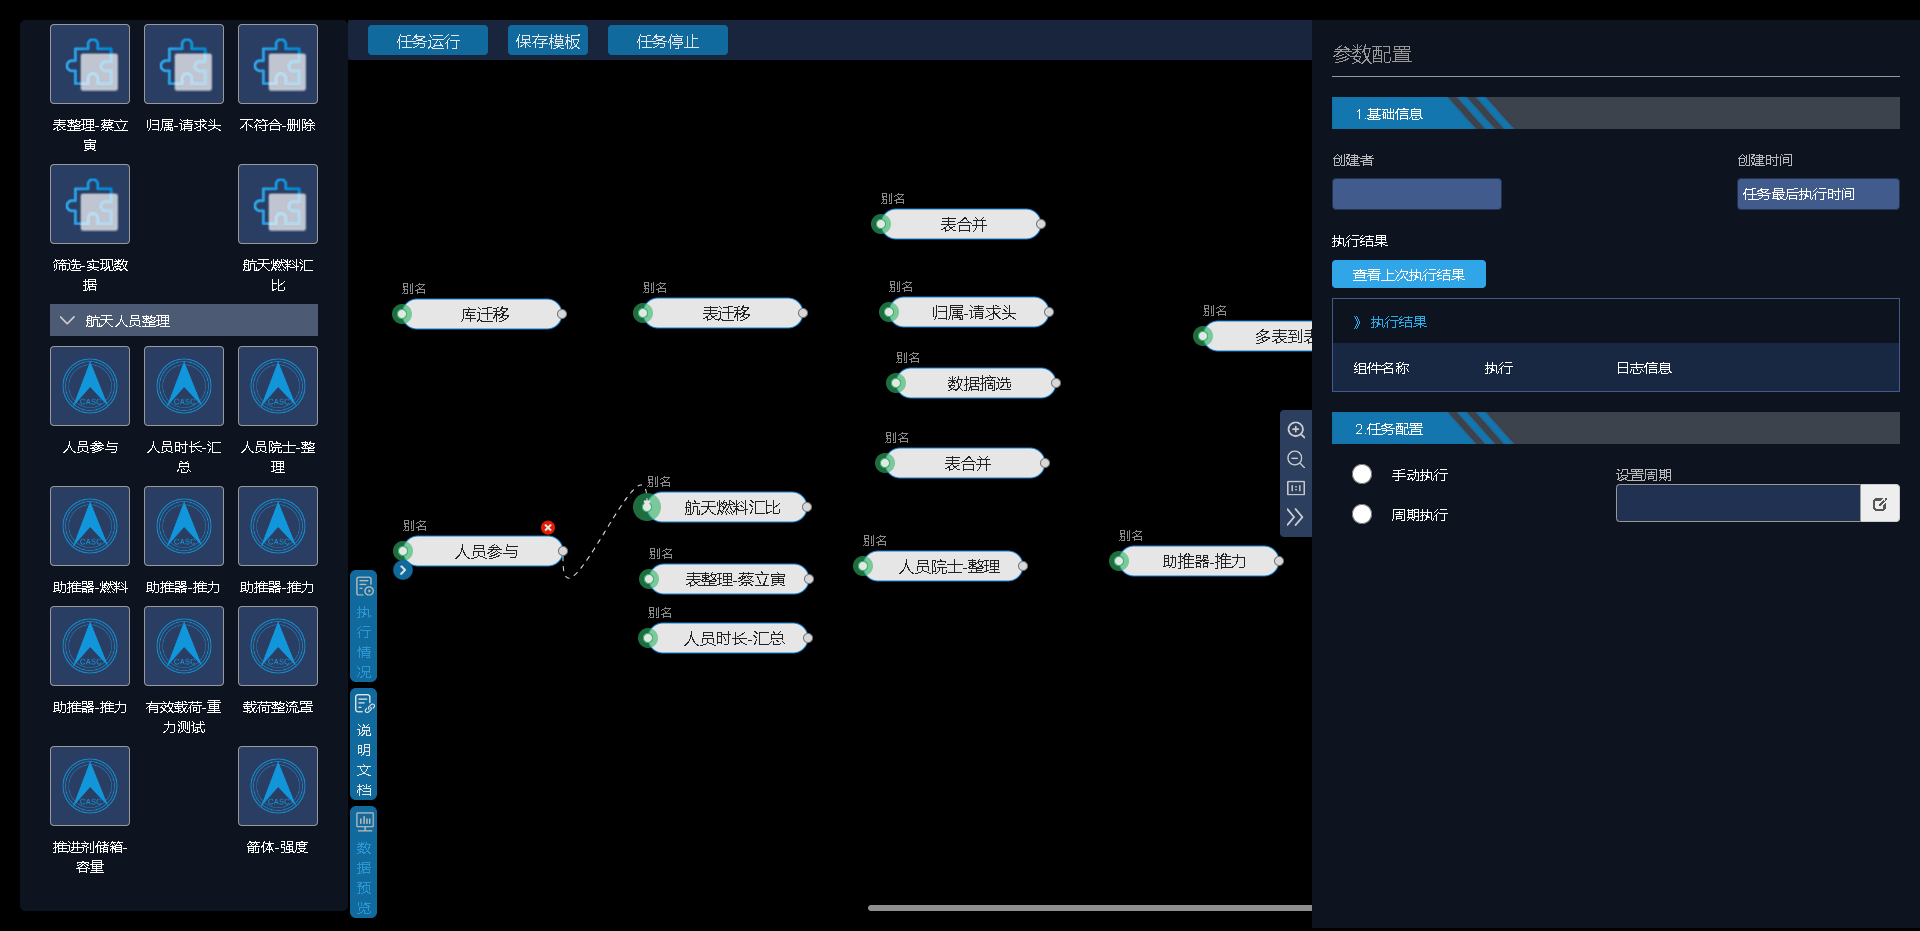Select the 人员院士-整理 palette component icon
This screenshot has height=931, width=1920.
tap(278, 386)
